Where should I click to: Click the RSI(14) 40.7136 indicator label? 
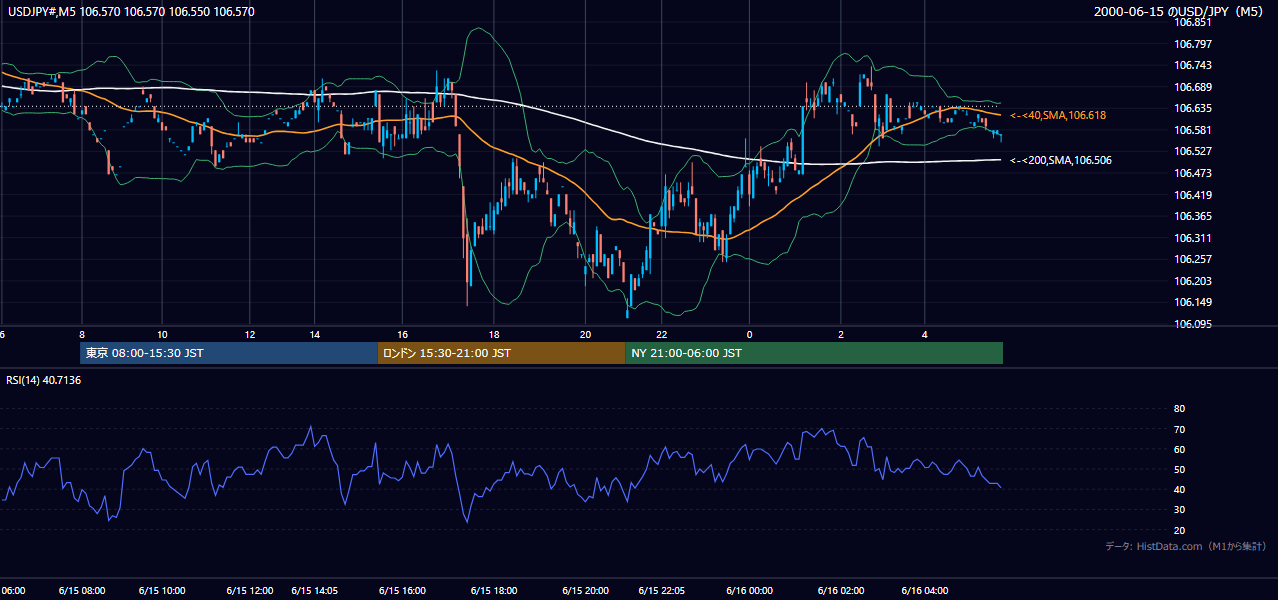coord(43,380)
